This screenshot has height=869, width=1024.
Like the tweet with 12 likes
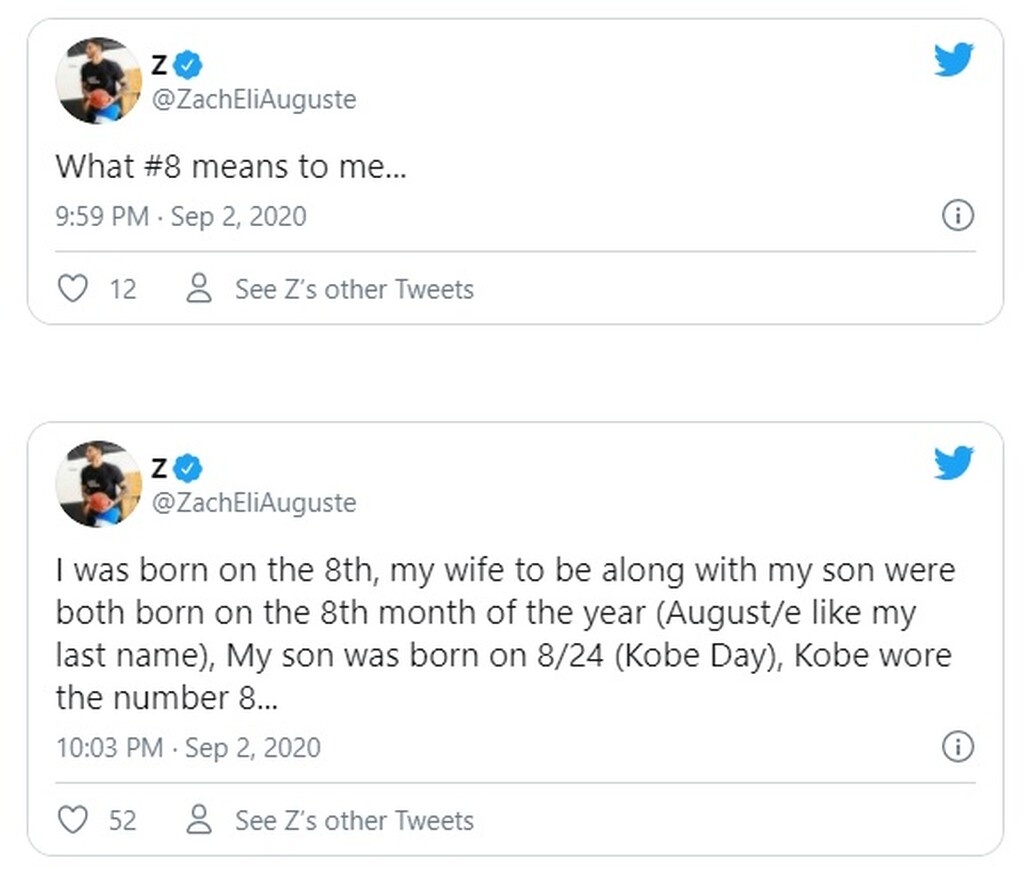72,289
